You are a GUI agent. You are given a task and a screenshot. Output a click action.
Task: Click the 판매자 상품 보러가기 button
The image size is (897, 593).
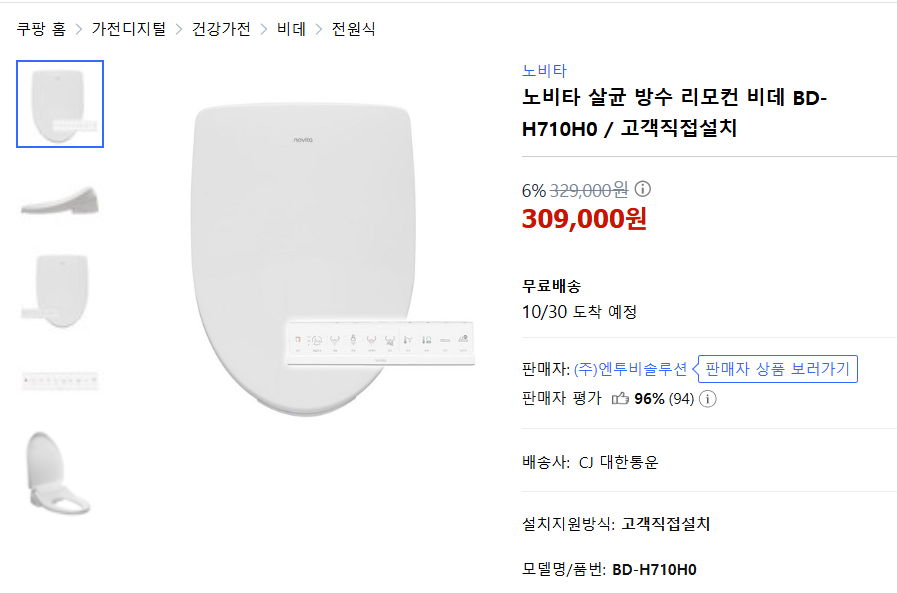point(775,368)
